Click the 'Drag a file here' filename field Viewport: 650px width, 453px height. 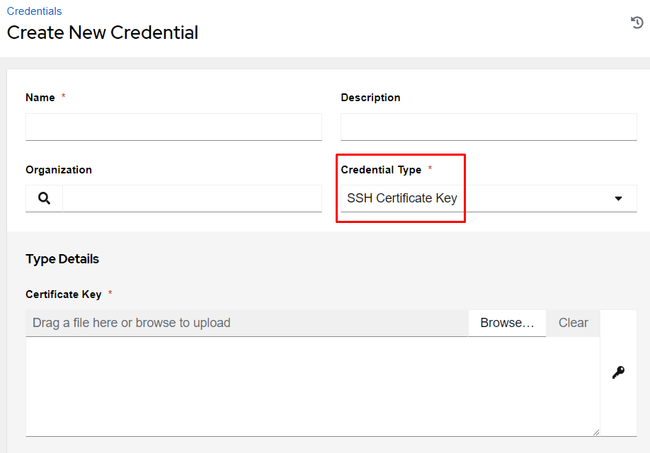[247, 323]
